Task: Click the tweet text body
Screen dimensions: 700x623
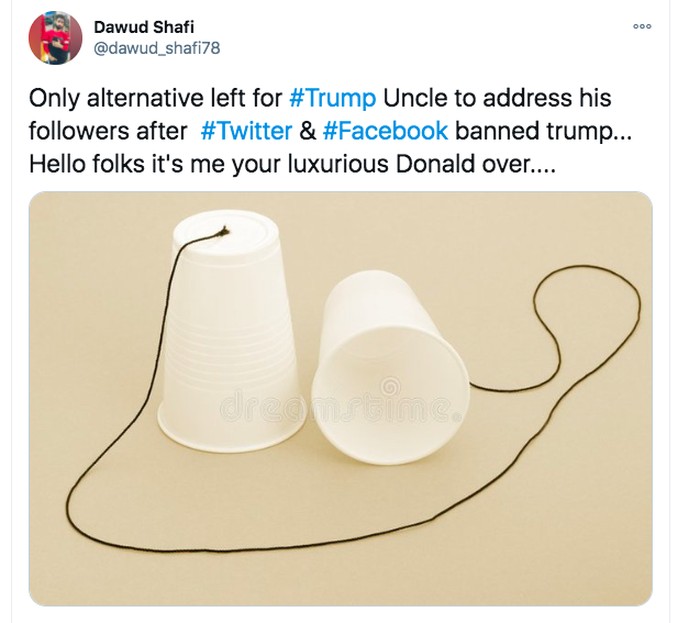Action: (330, 131)
